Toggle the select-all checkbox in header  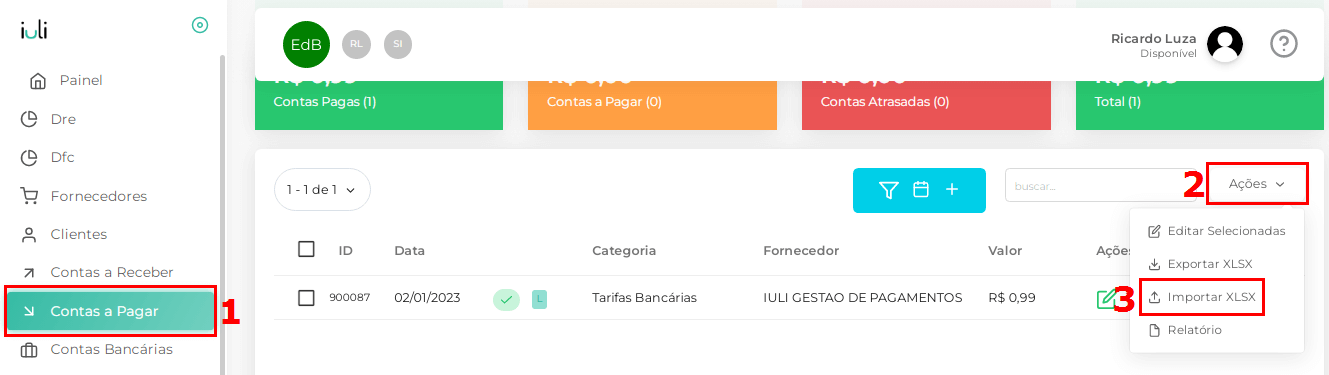coord(307,249)
